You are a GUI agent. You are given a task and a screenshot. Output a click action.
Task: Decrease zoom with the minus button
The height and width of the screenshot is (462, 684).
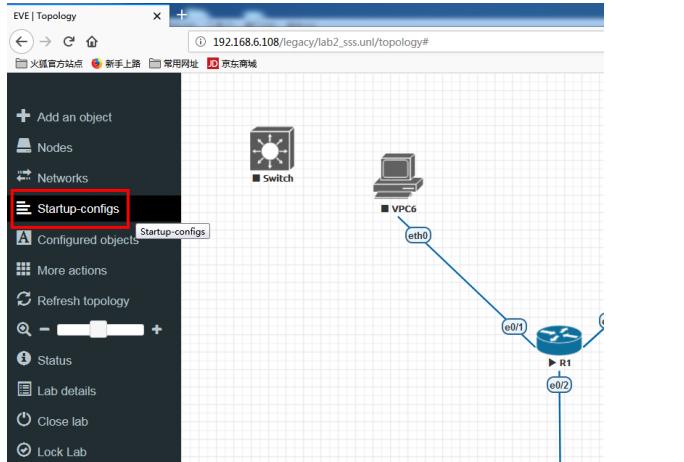click(44, 329)
